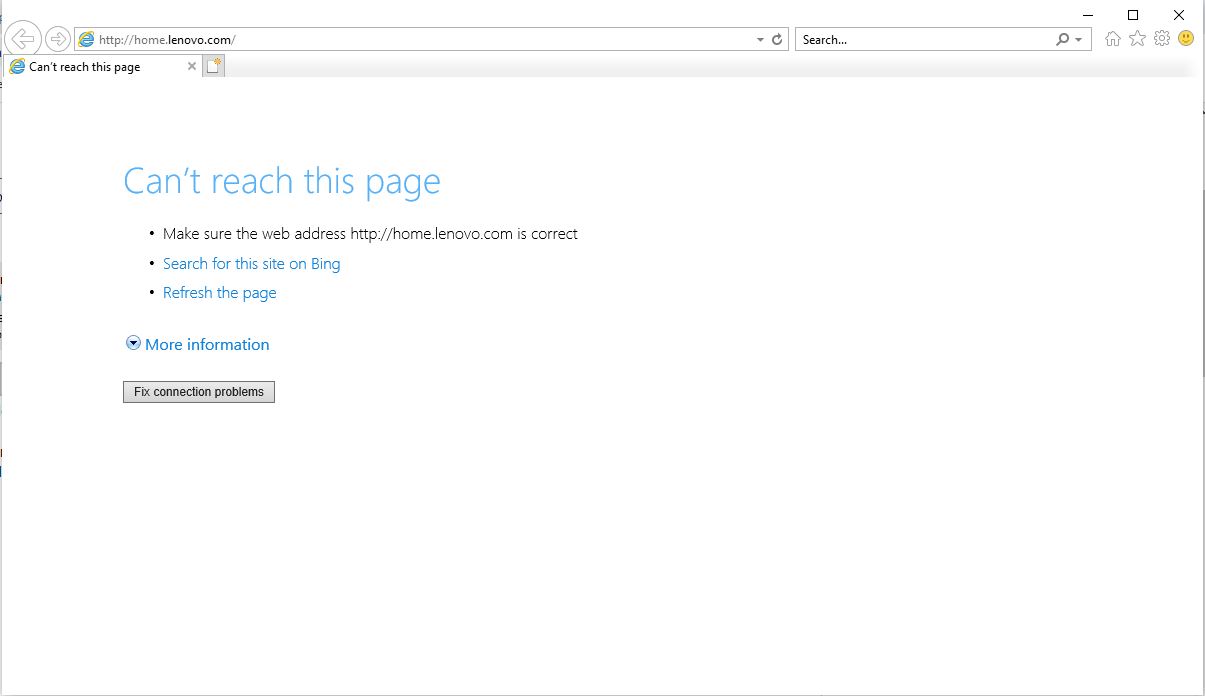Click the "Make sure the web address" text

[370, 234]
